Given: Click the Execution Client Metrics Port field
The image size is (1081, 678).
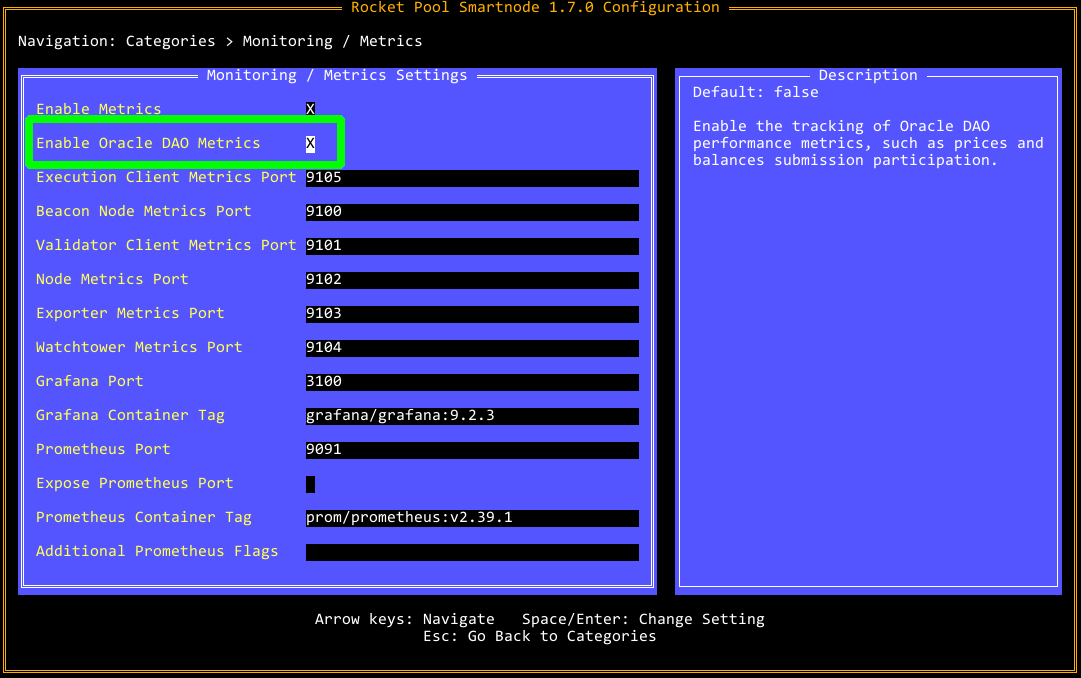Looking at the screenshot, I should pyautogui.click(x=472, y=178).
